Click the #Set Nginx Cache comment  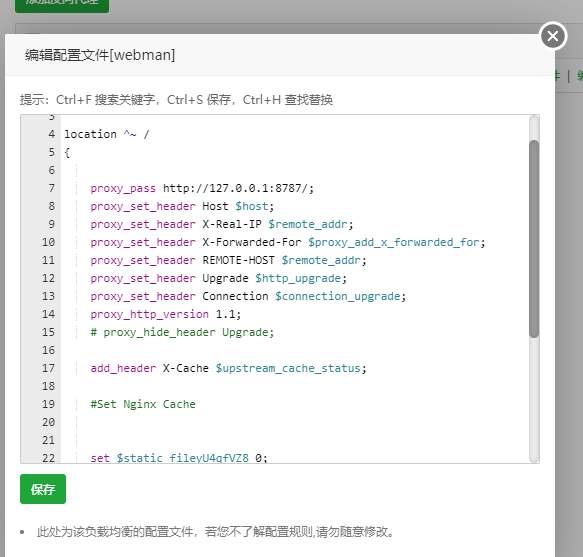click(143, 404)
